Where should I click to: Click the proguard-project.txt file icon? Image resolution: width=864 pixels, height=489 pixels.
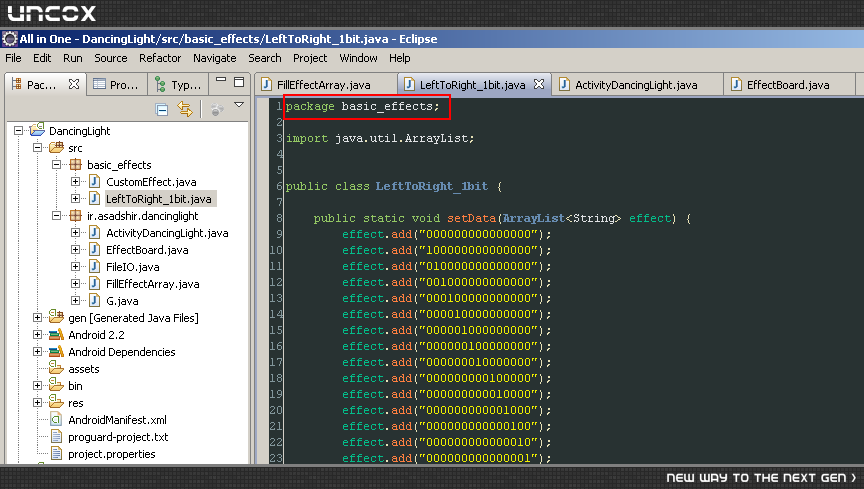[x=56, y=437]
